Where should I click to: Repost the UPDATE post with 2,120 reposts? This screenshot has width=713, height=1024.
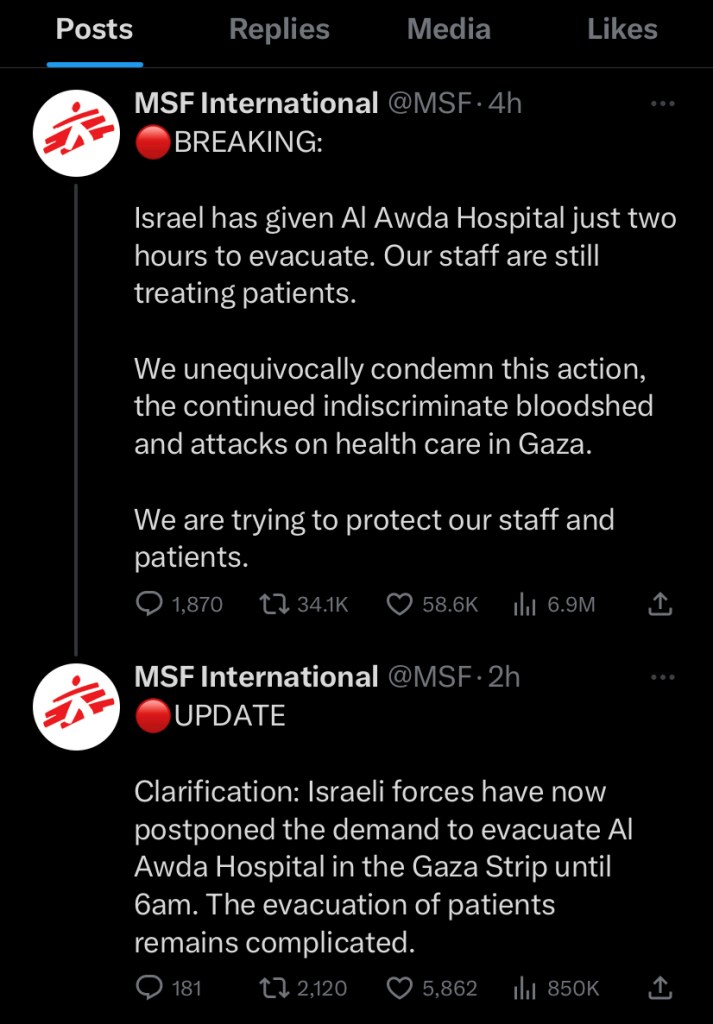pos(273,988)
